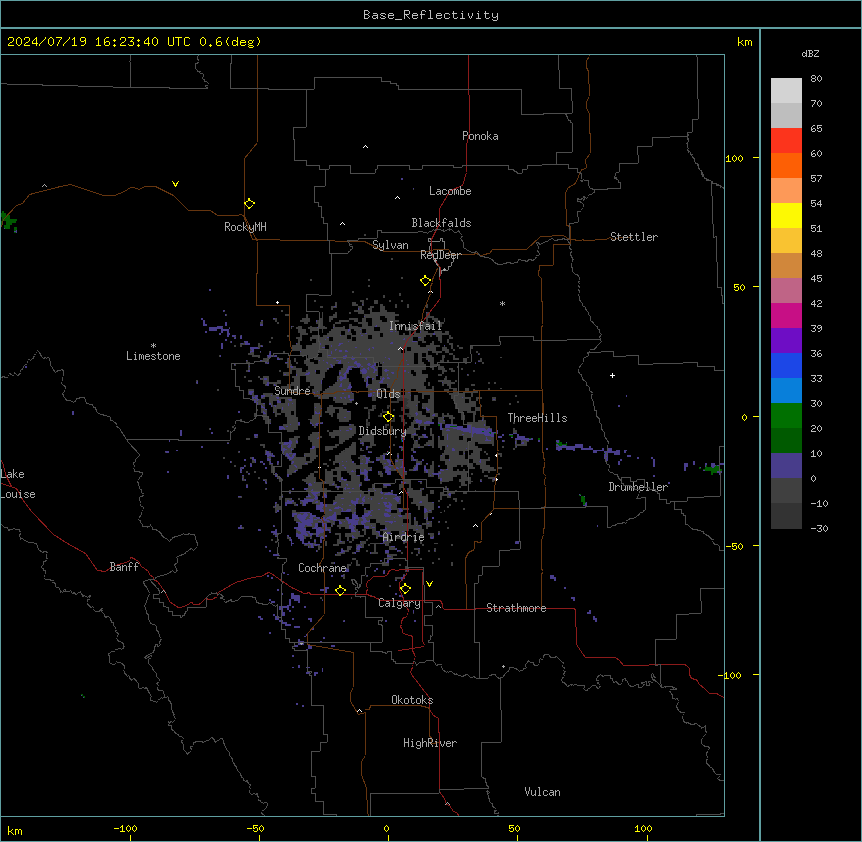The width and height of the screenshot is (862, 842).
Task: Click the -100 tick label on right axis
Action: coord(731,675)
